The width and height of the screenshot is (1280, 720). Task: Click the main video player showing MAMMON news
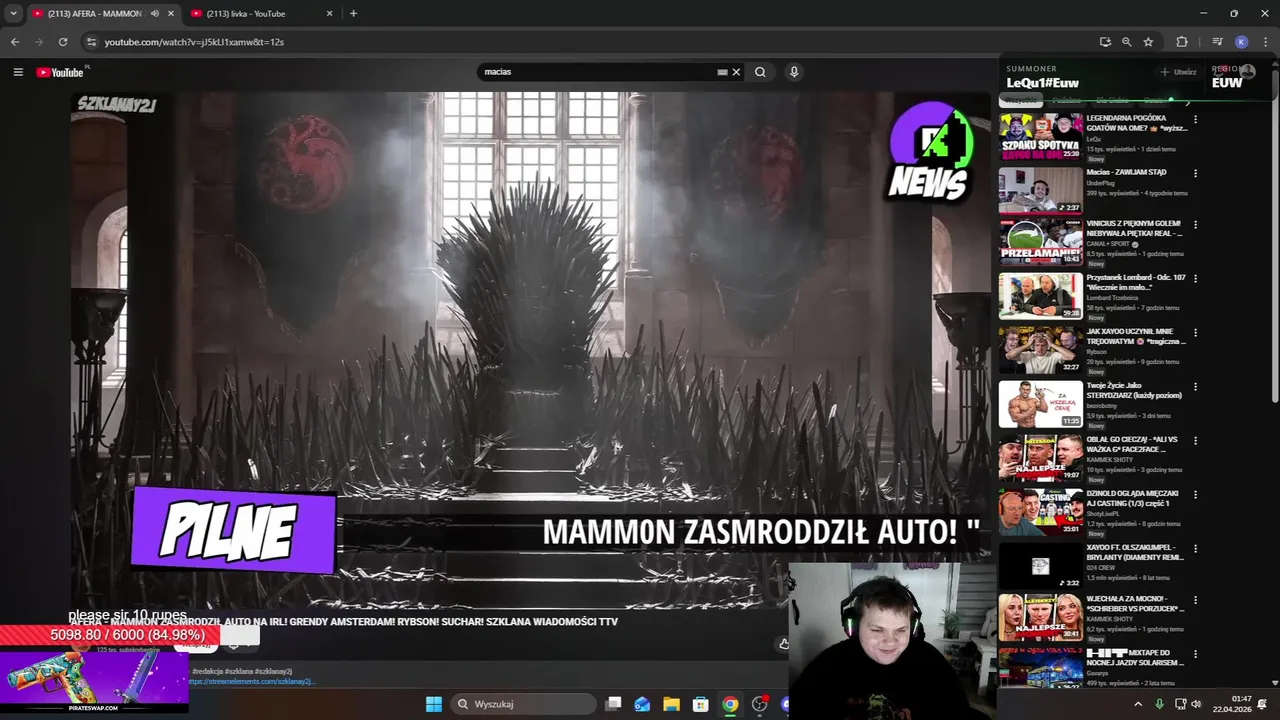click(530, 350)
